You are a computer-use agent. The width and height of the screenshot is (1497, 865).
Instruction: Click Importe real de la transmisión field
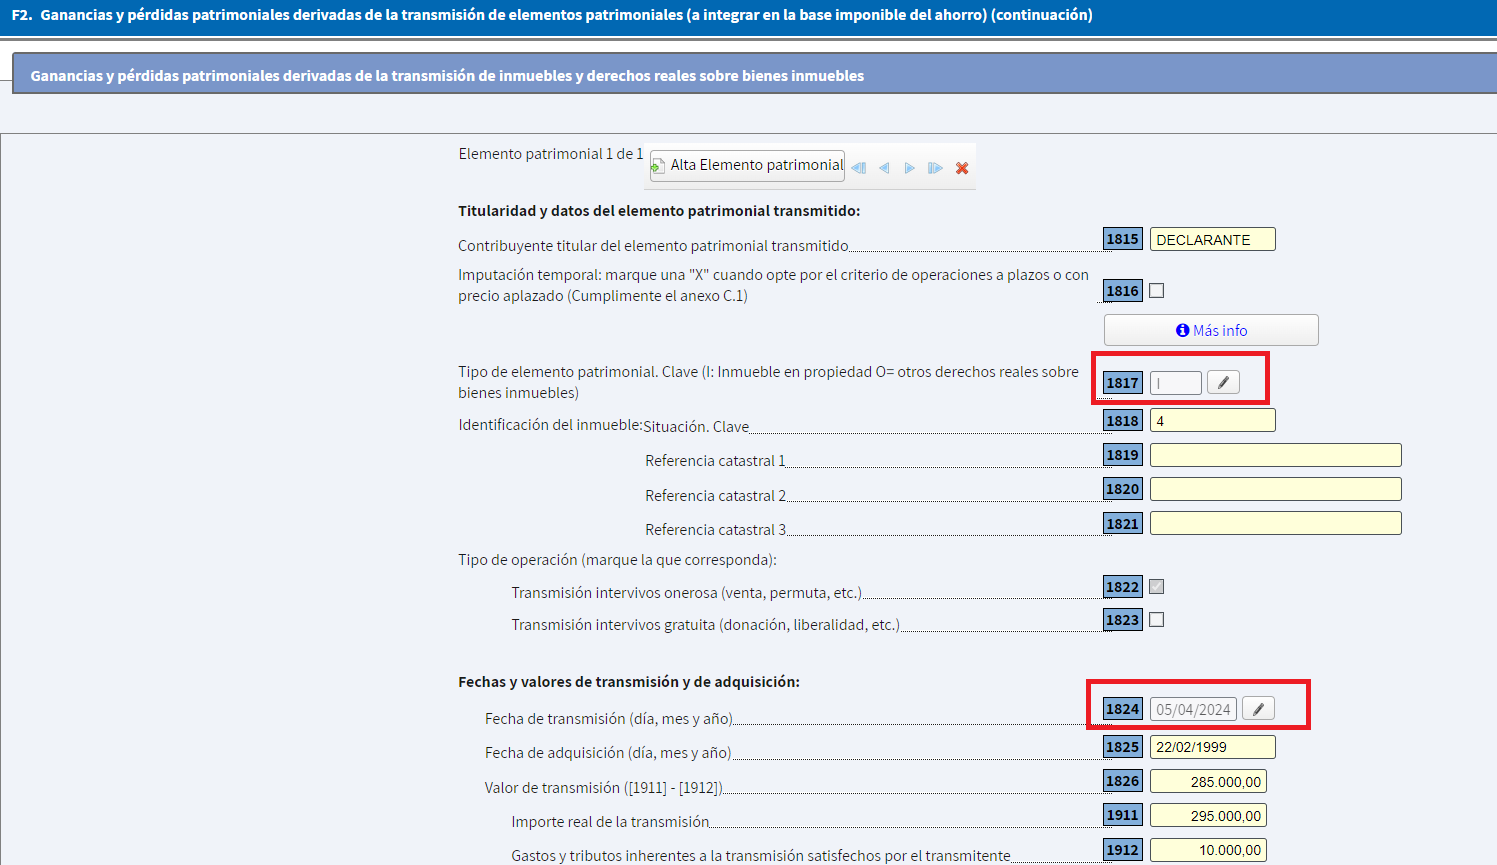(1208, 816)
